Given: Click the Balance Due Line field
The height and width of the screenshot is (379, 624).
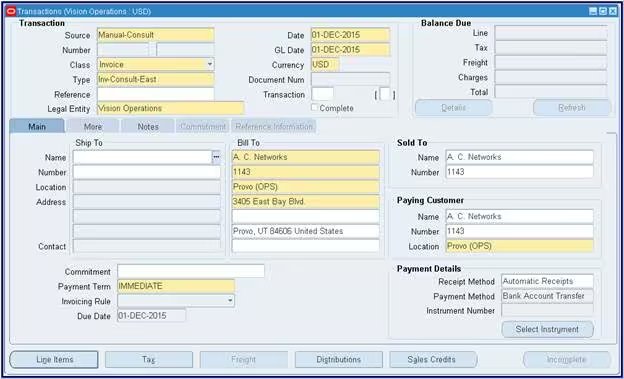Looking at the screenshot, I should (x=551, y=33).
